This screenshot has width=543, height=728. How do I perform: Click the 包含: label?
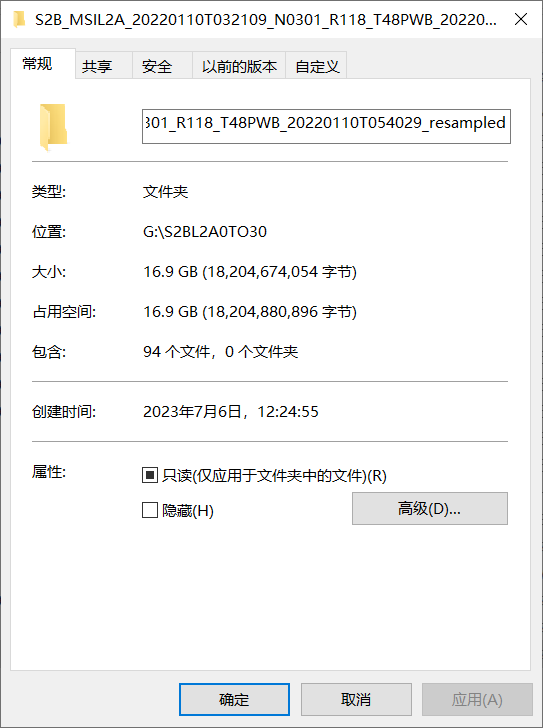pyautogui.click(x=49, y=352)
